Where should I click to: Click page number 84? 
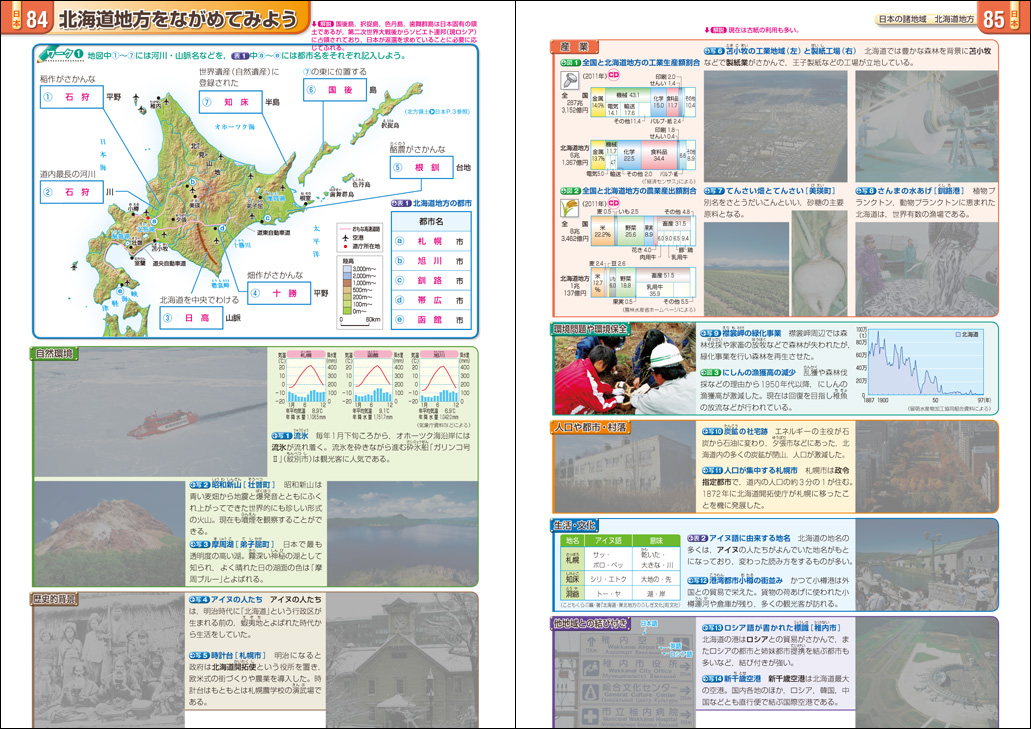click(36, 19)
